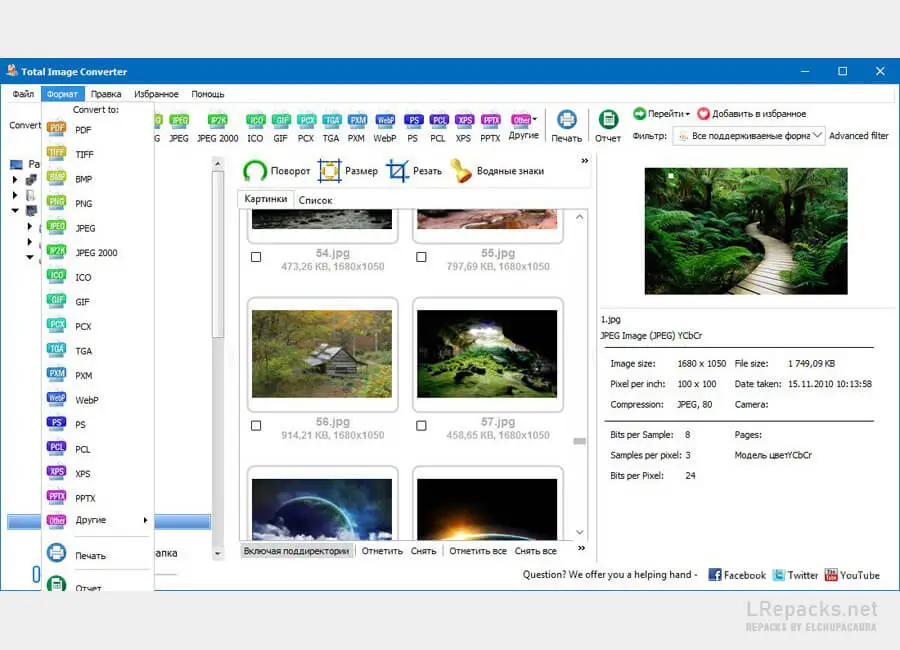Select PCL entry in the format menu
This screenshot has width=900, height=650.
point(98,449)
